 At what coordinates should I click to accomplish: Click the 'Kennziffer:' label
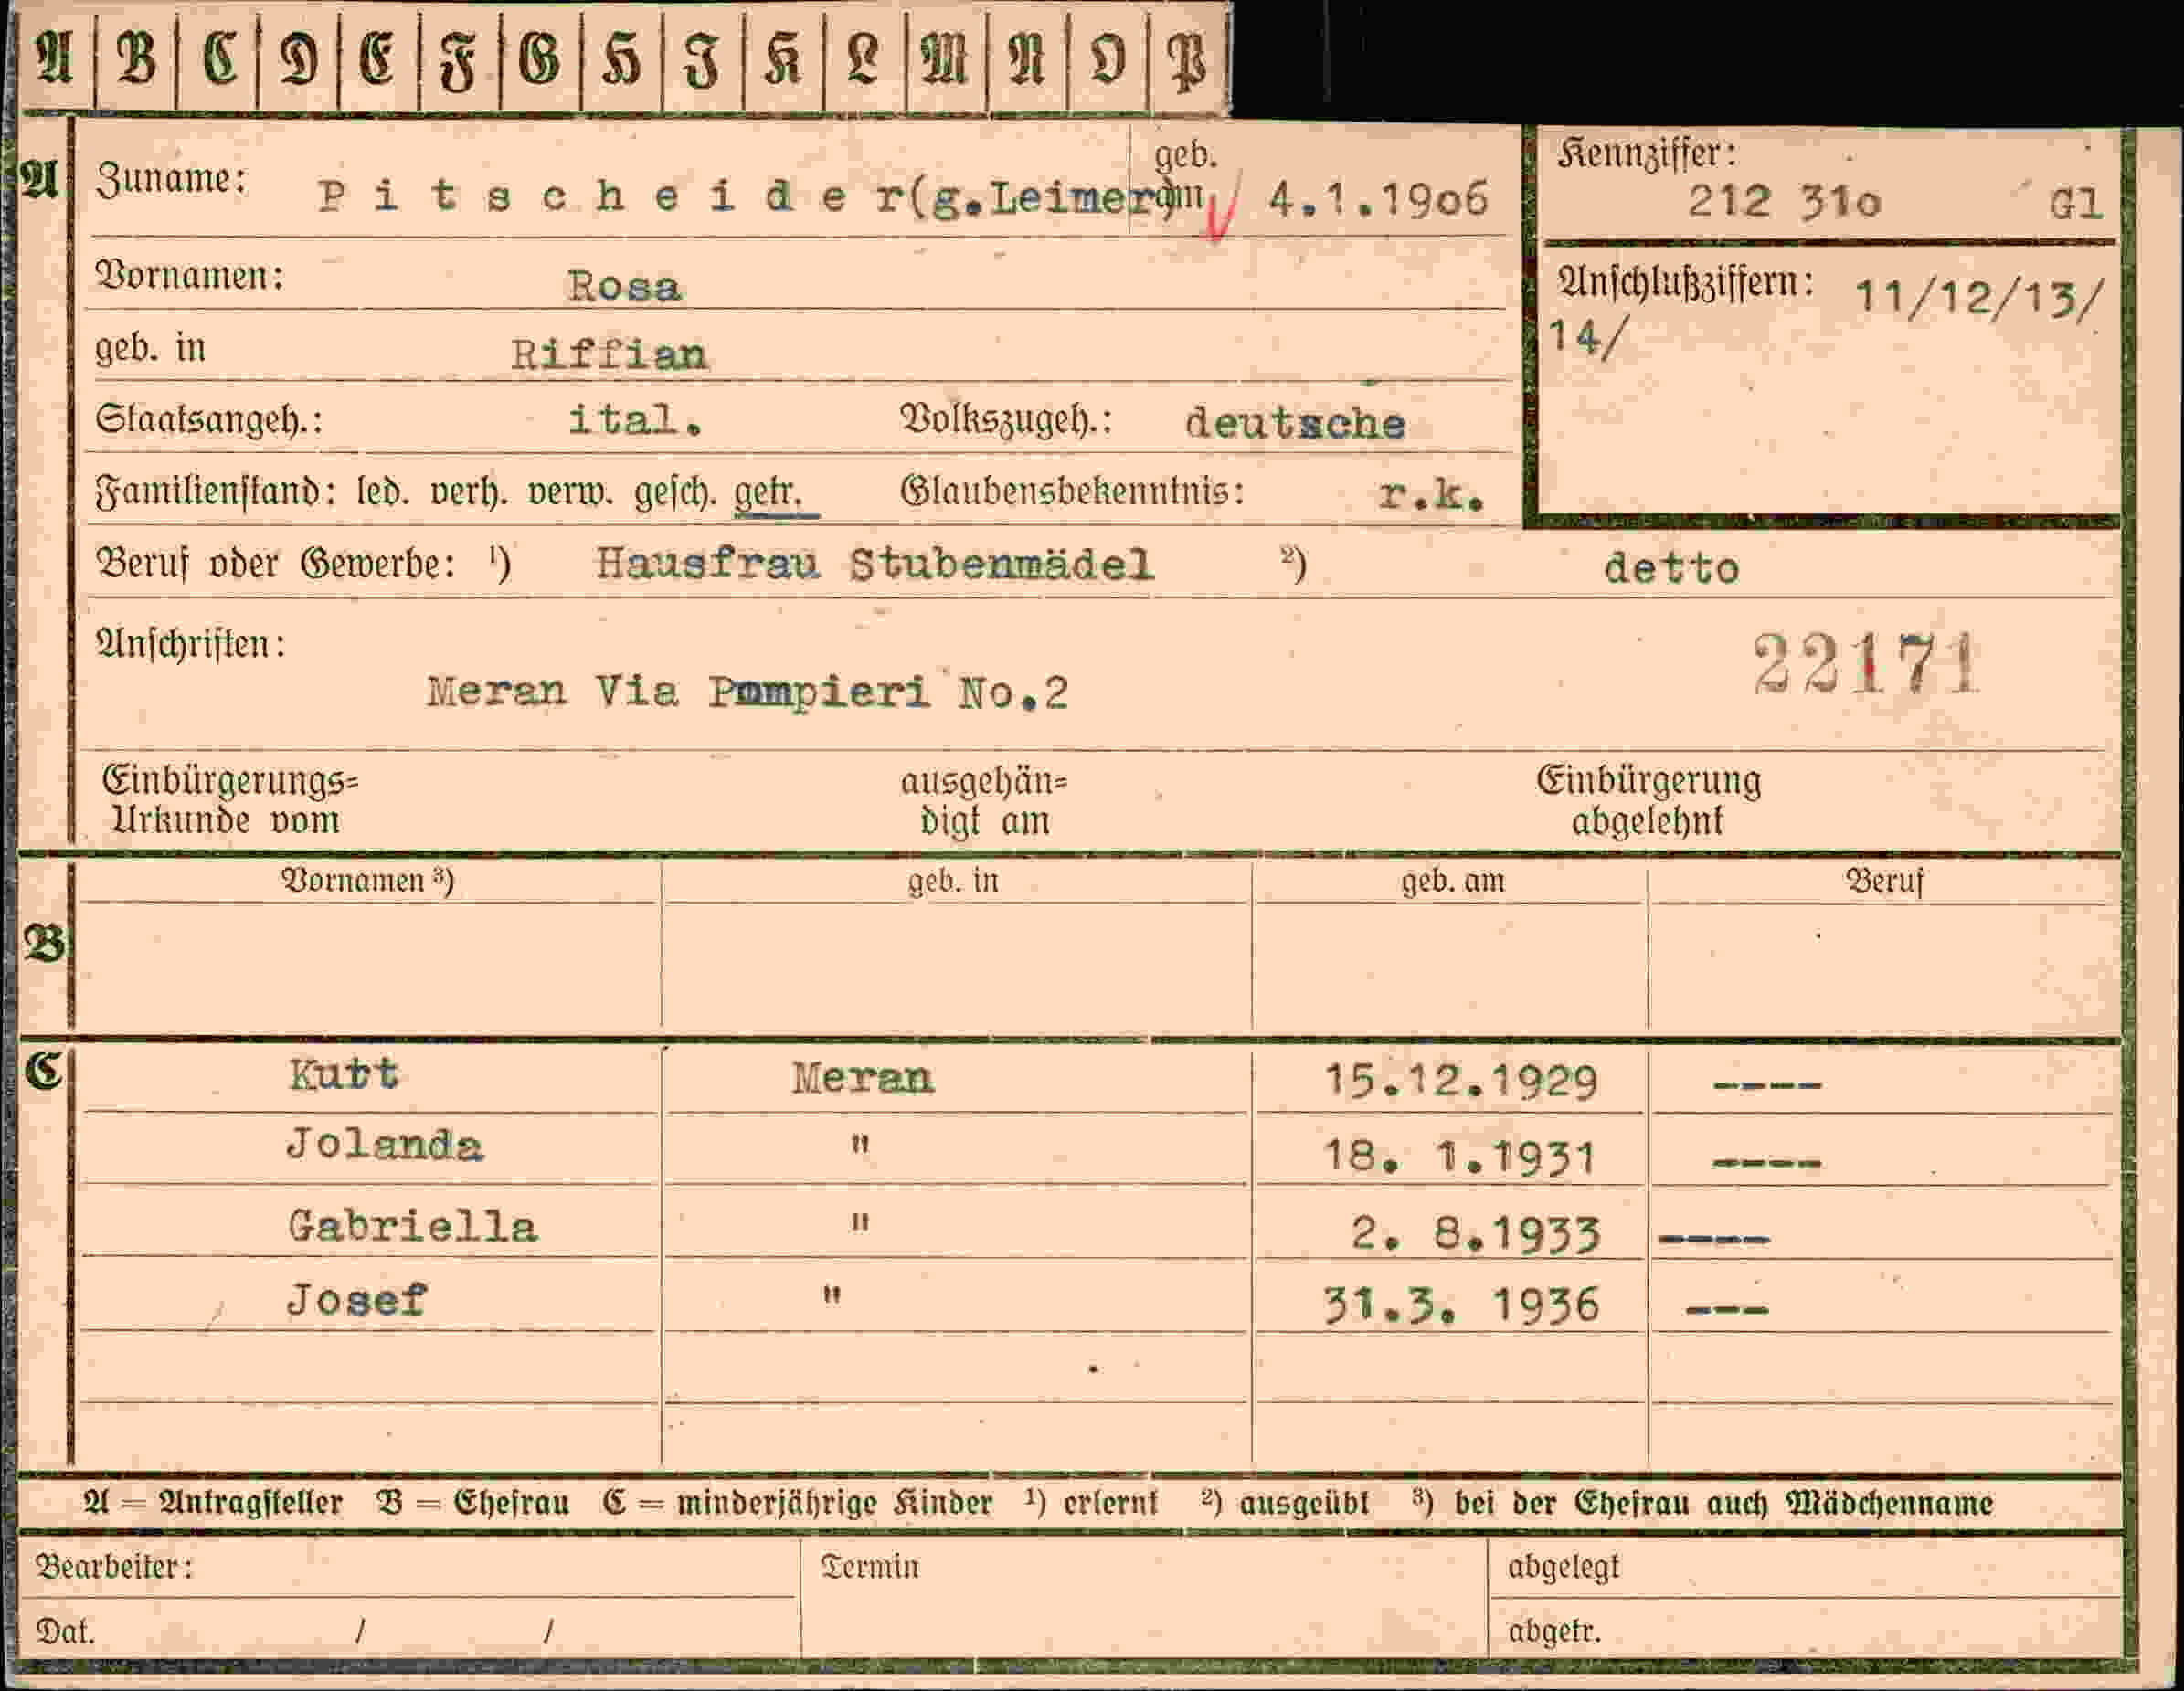(x=1646, y=154)
